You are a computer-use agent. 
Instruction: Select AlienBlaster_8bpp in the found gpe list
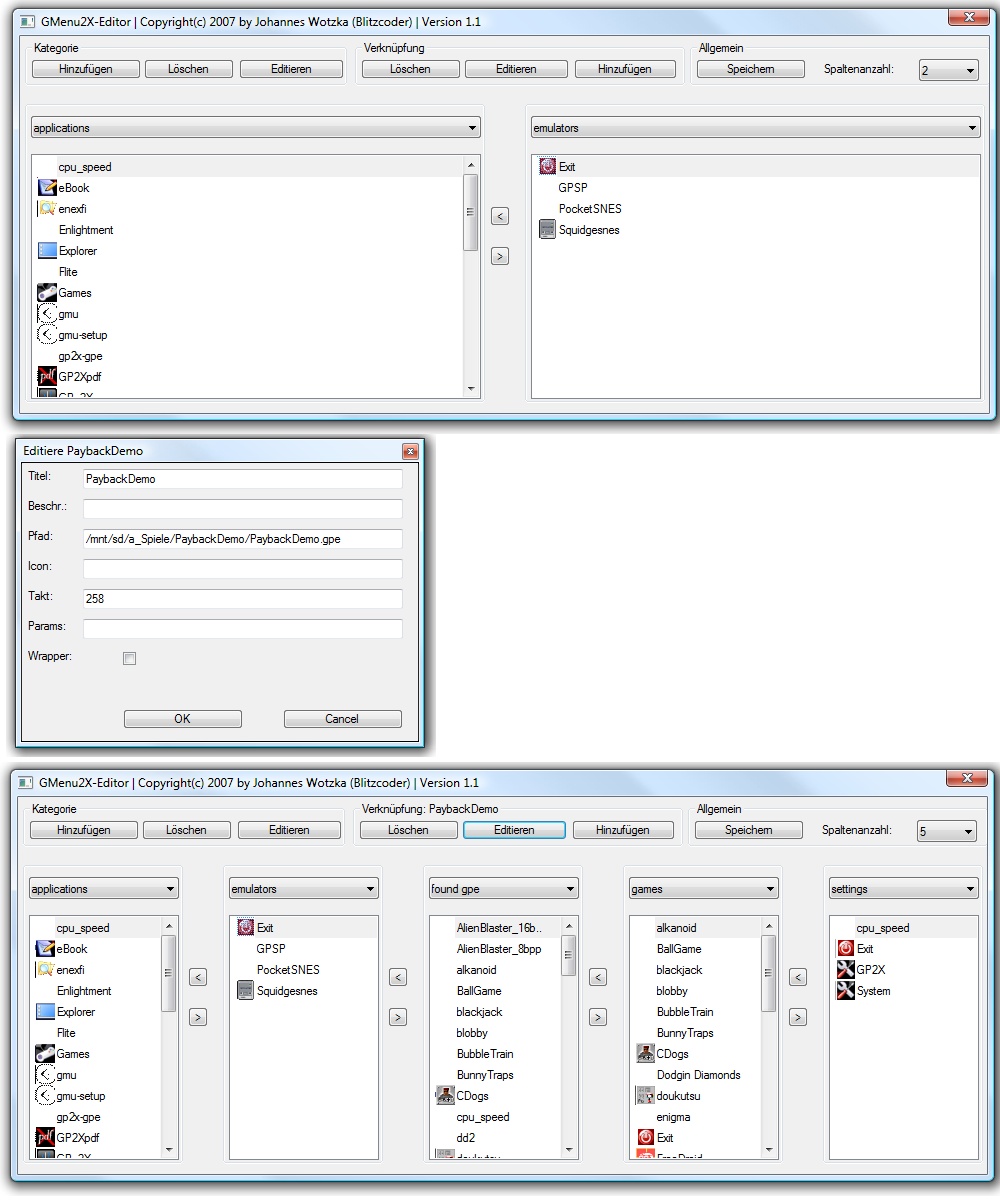click(x=498, y=949)
